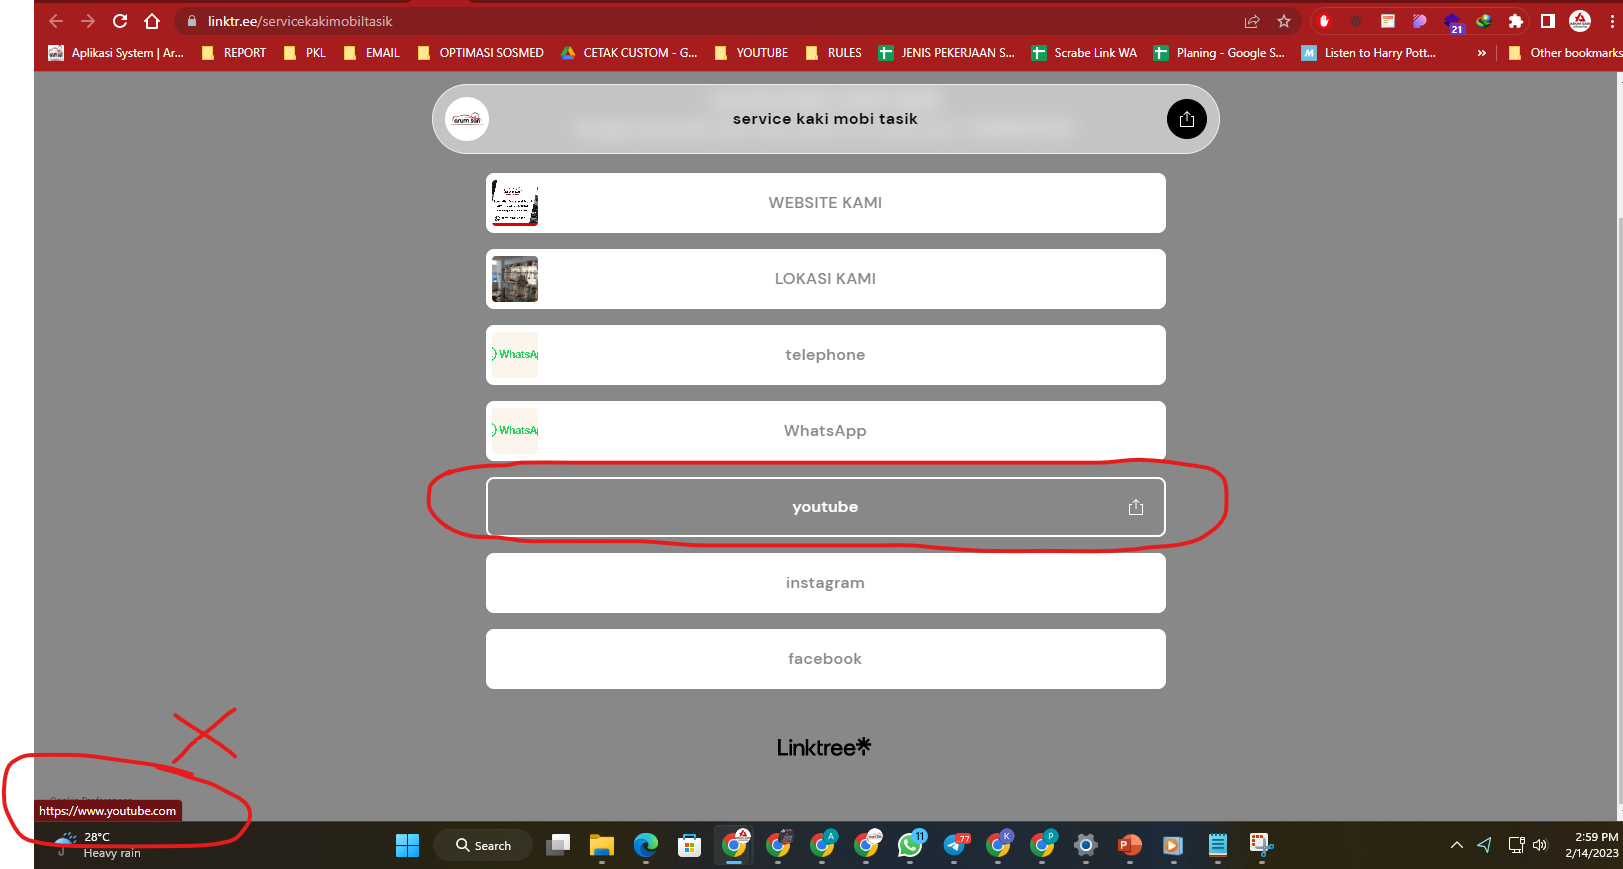1623x869 pixels.
Task: Open the Other bookmarks folder
Action: (x=1565, y=53)
